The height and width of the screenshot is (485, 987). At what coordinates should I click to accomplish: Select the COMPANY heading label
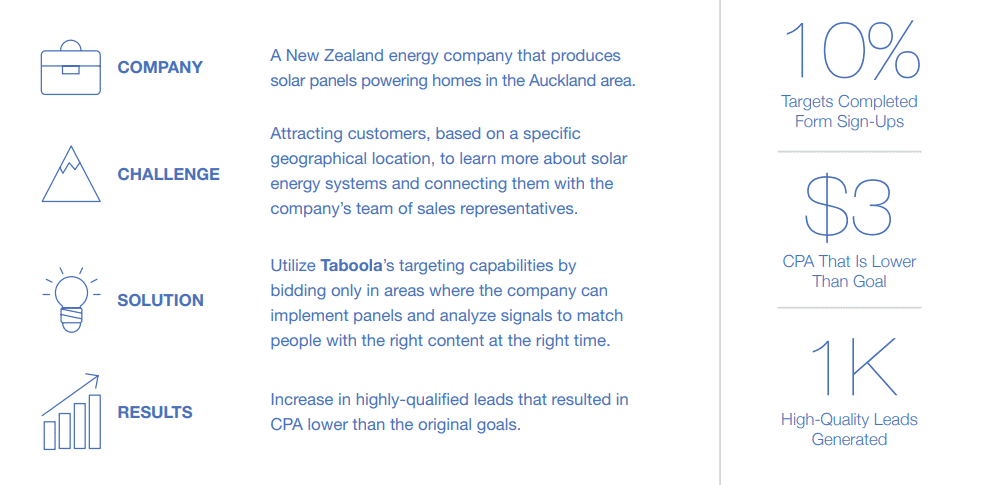pyautogui.click(x=160, y=67)
